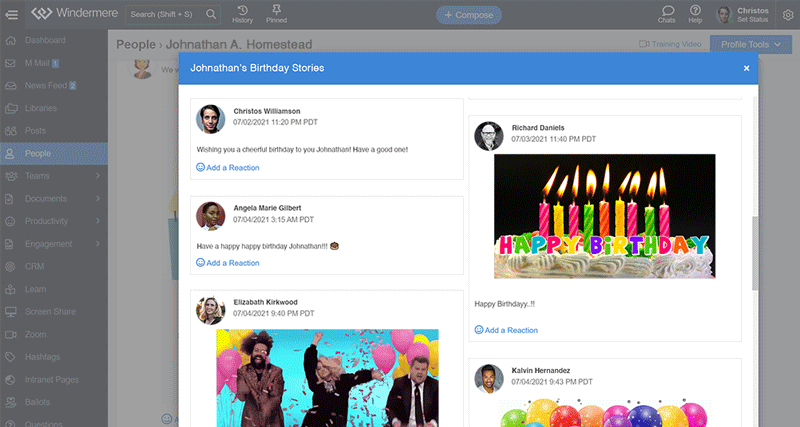Click the M Mail envelope icon
Image resolution: width=800 pixels, height=427 pixels.
(10, 63)
